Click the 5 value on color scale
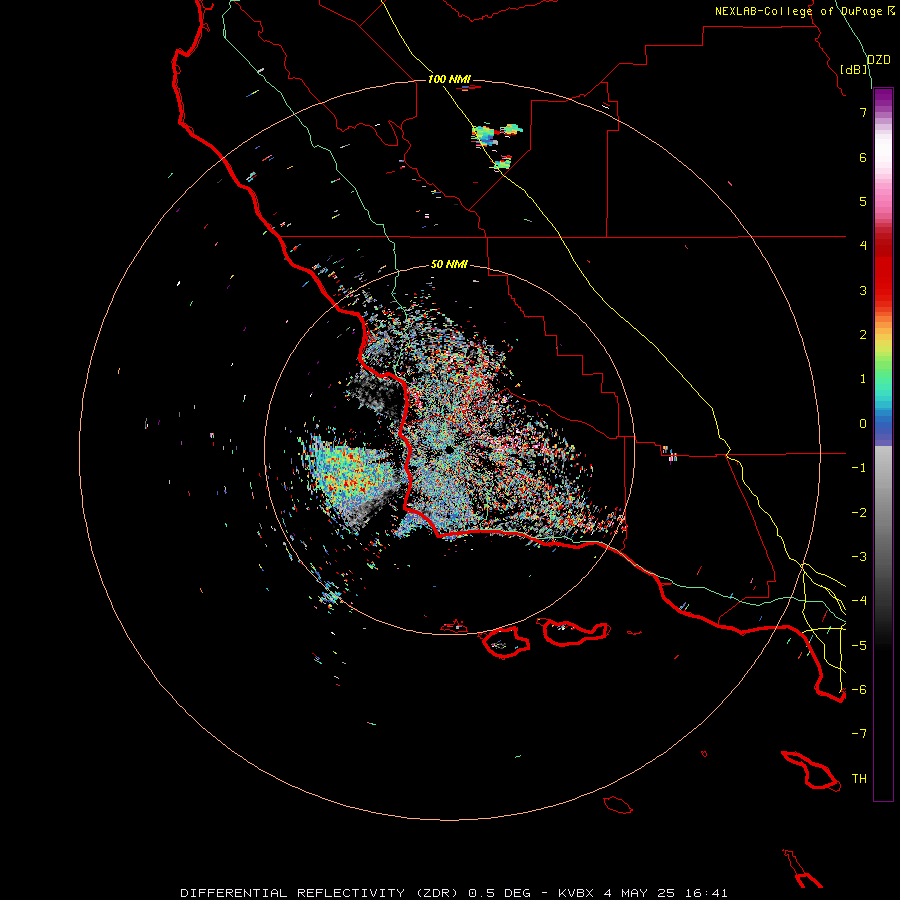 point(863,201)
